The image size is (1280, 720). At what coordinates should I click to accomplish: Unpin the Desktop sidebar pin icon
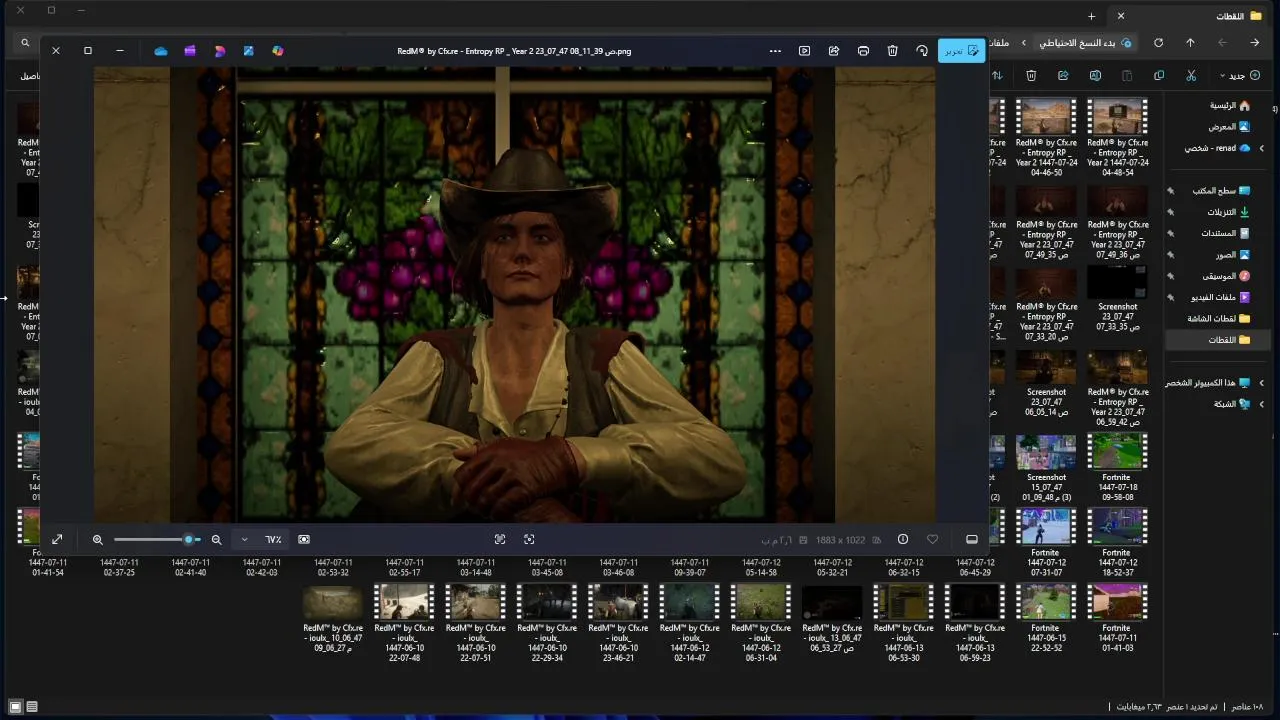(x=1171, y=190)
